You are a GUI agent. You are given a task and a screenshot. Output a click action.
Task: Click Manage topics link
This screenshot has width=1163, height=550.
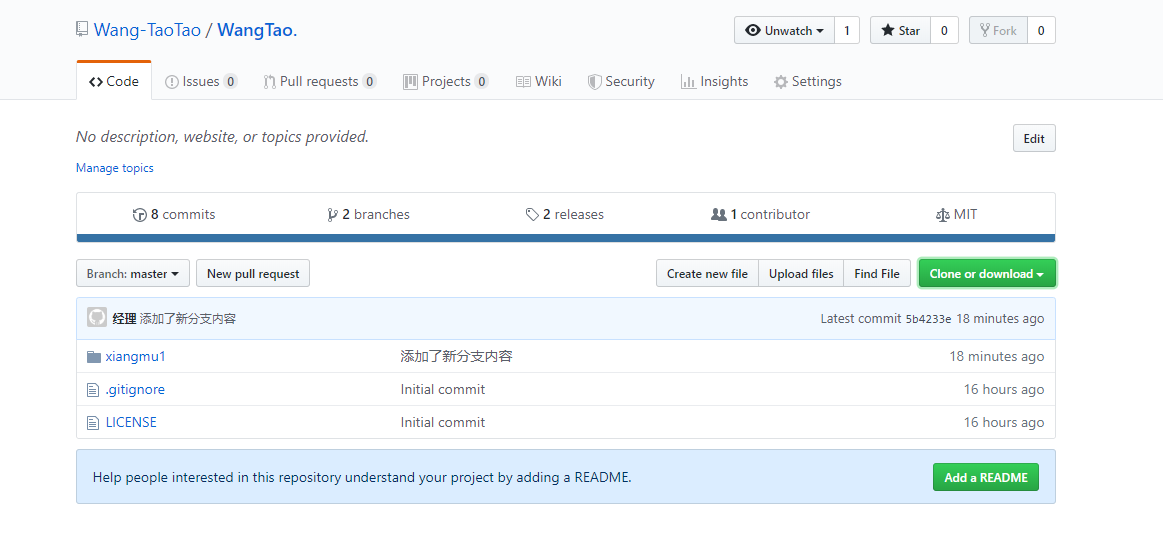coord(115,168)
